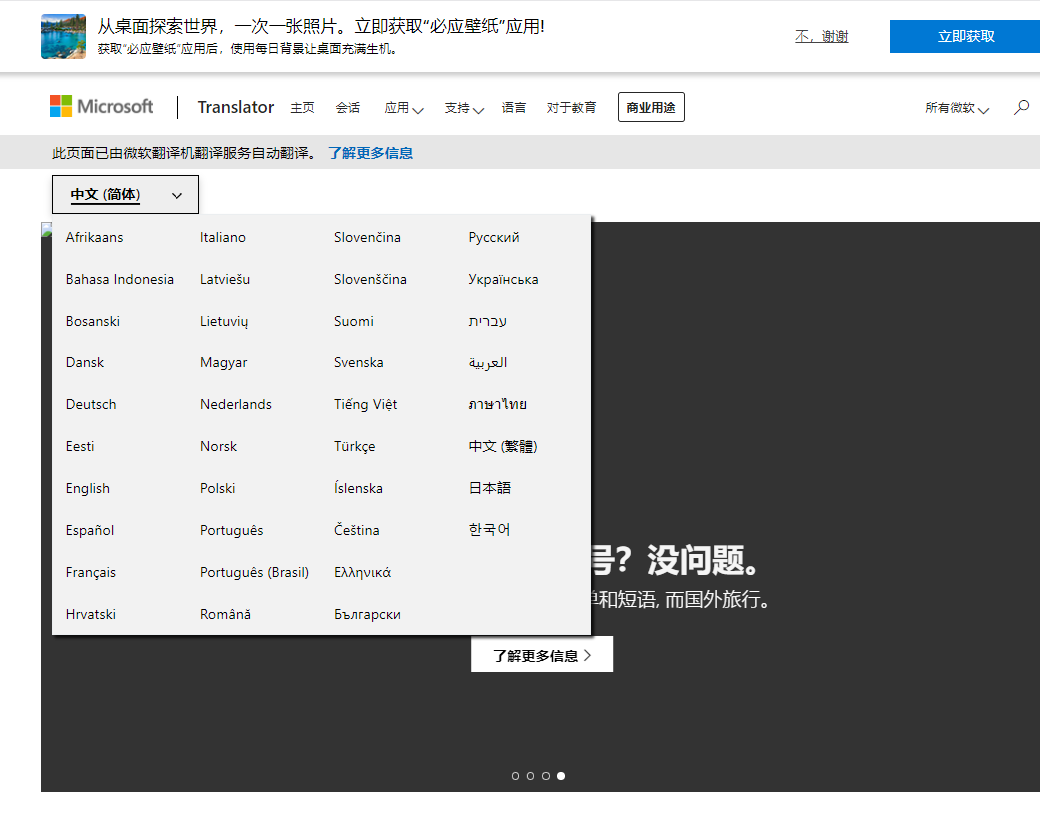Switch language to Español

[90, 531]
